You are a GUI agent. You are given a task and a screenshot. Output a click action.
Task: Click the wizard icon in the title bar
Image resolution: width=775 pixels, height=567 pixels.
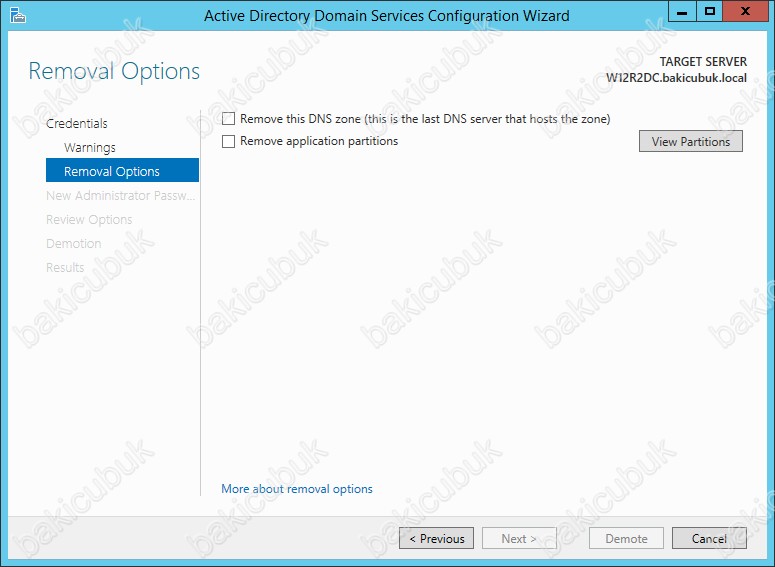(x=17, y=15)
